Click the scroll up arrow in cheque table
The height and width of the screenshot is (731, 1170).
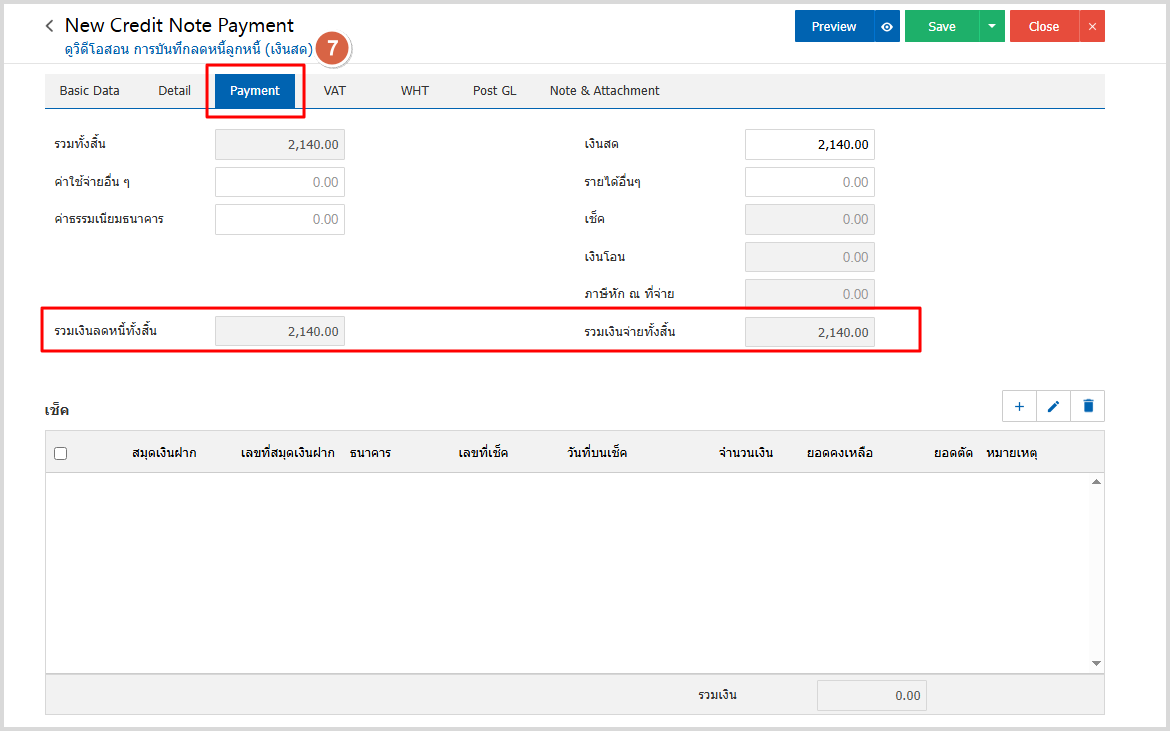tap(1096, 482)
